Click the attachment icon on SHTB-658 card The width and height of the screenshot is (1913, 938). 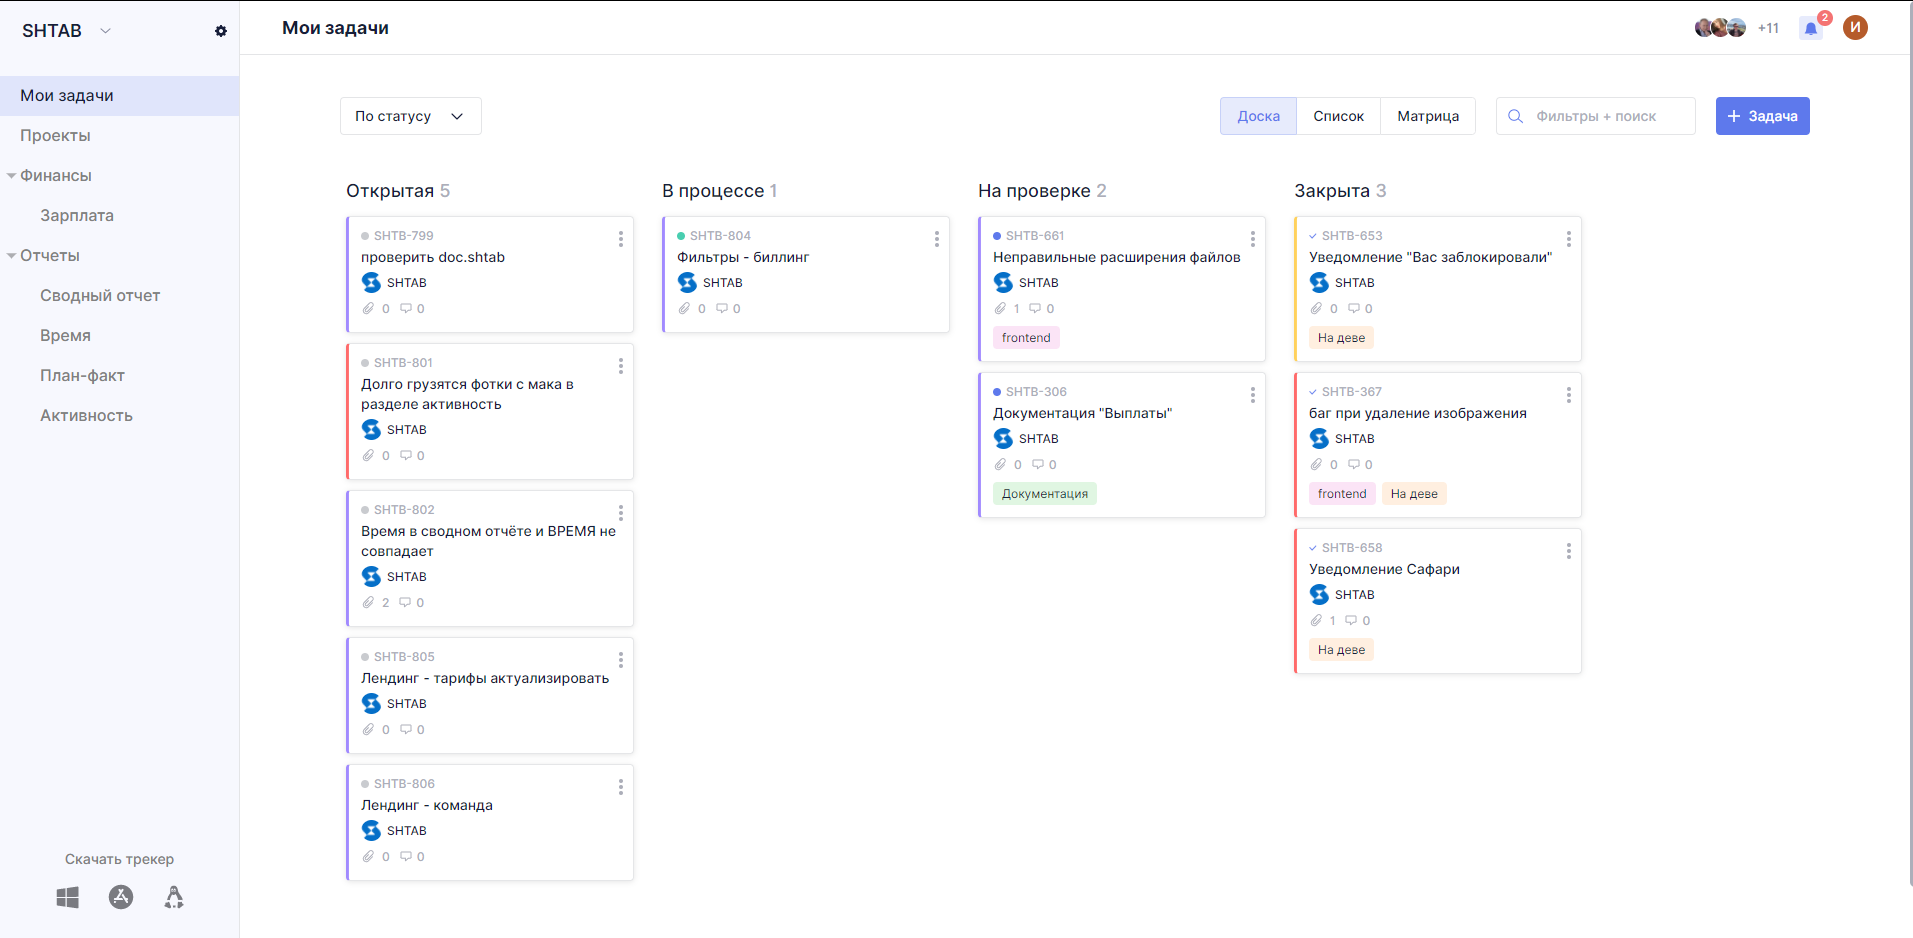point(1316,620)
